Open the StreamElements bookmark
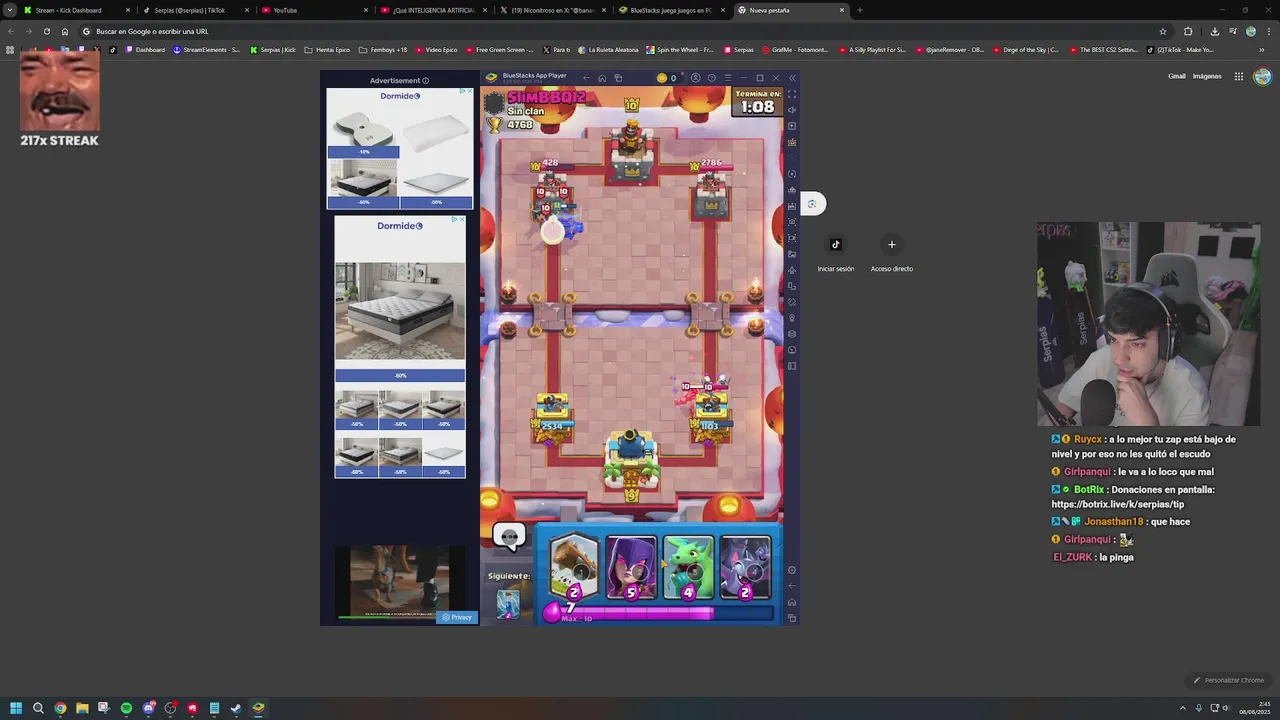The width and height of the screenshot is (1280, 720). point(206,49)
